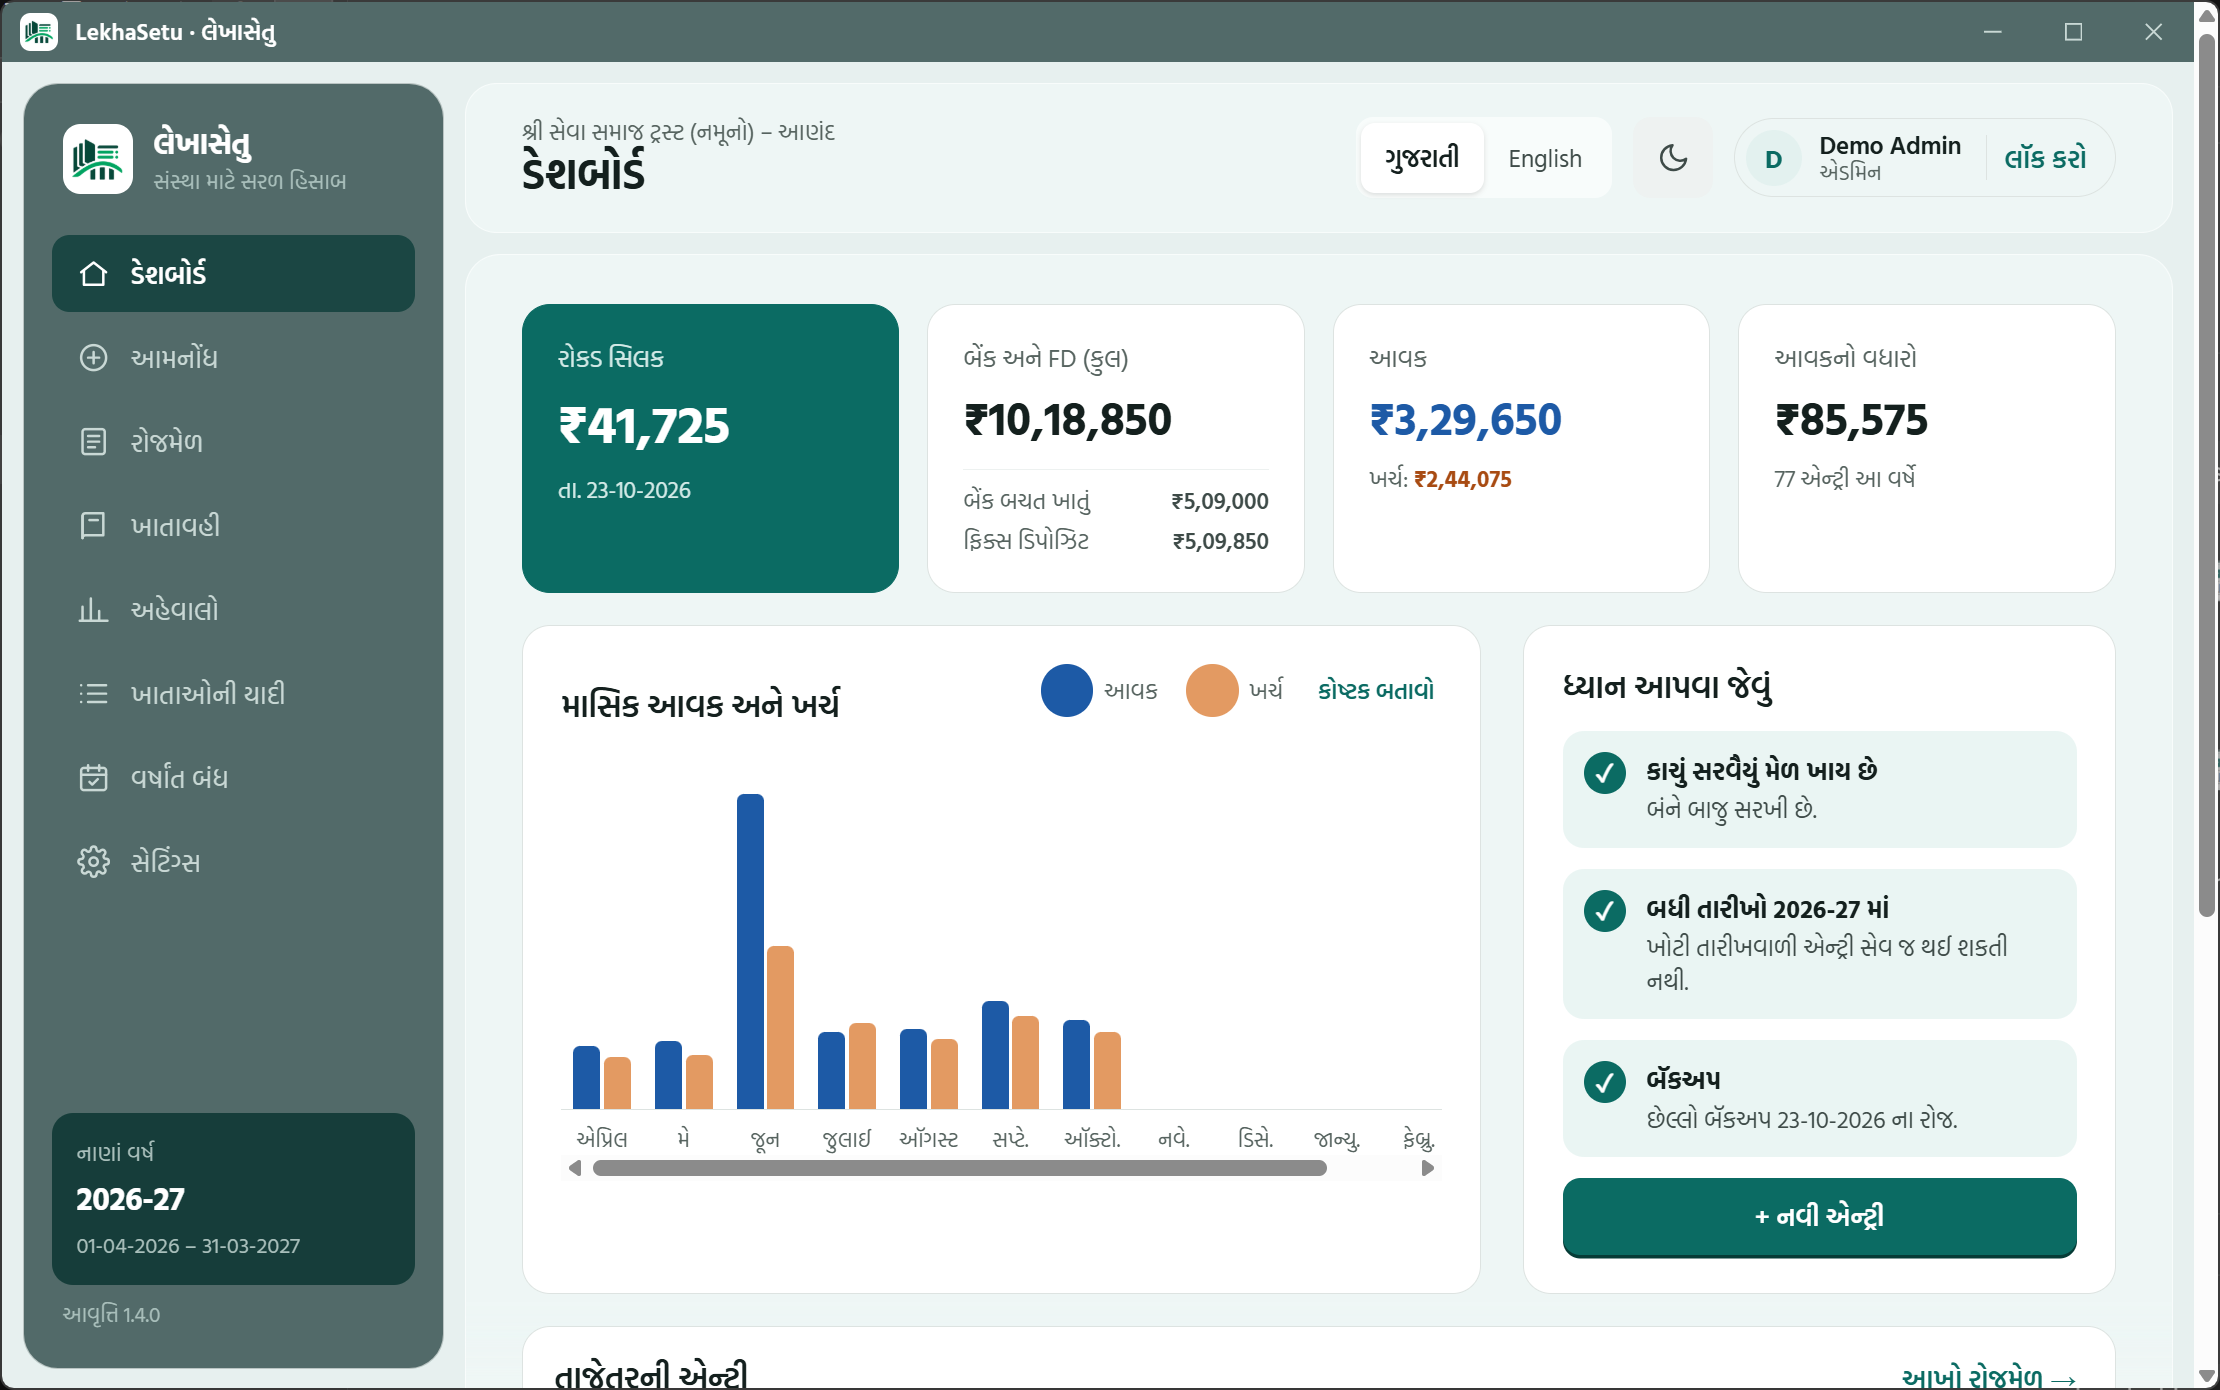Select the ખાતાવહી menu item text
Viewport: 2220px width, 1390px height.
click(x=175, y=526)
